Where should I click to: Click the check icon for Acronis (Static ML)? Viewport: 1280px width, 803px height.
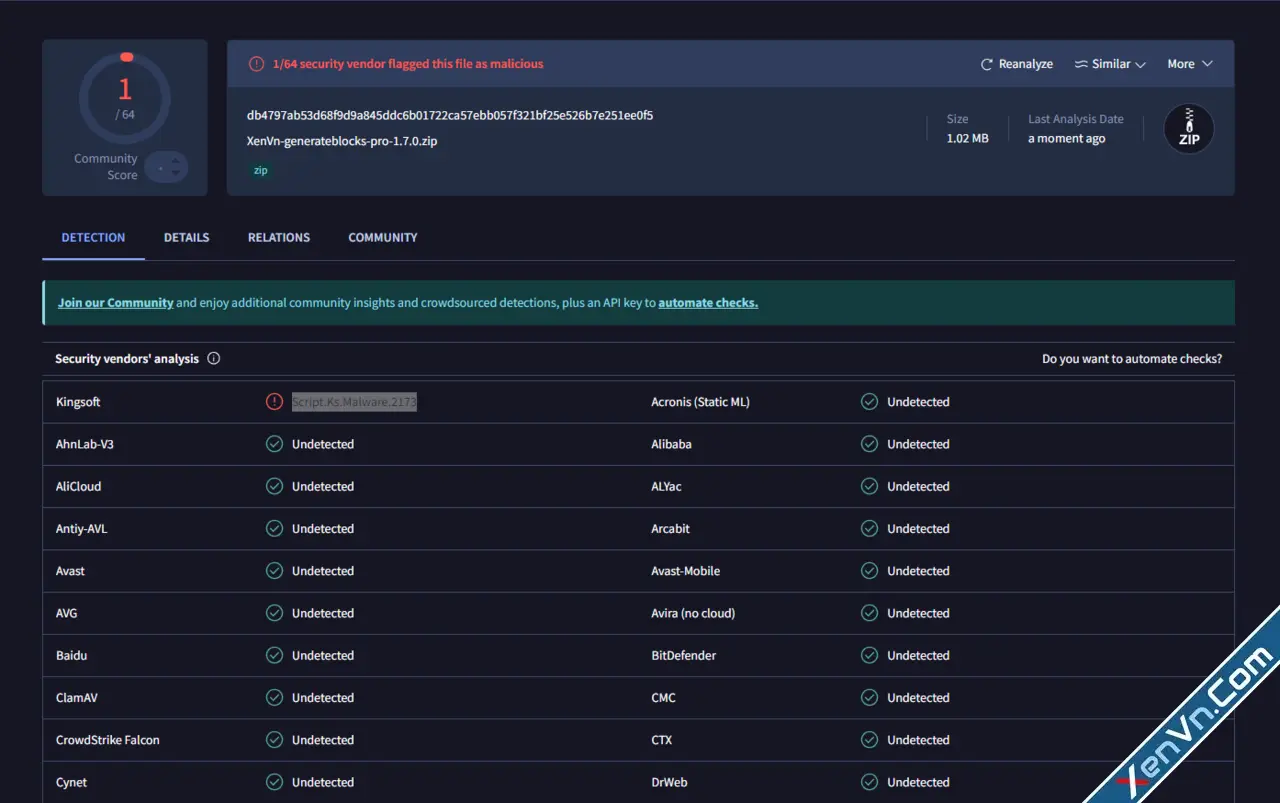(869, 402)
